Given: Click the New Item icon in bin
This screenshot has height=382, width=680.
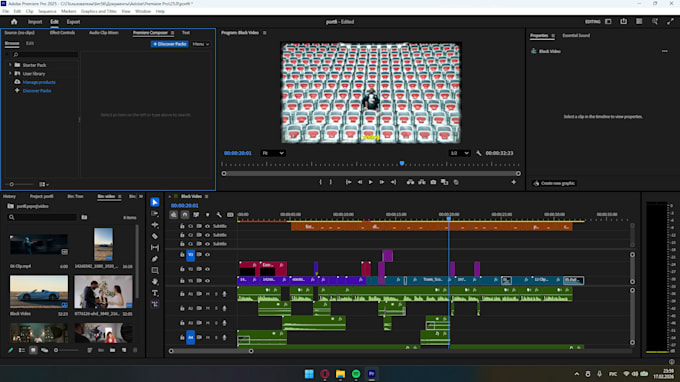Looking at the screenshot, I should (x=124, y=350).
